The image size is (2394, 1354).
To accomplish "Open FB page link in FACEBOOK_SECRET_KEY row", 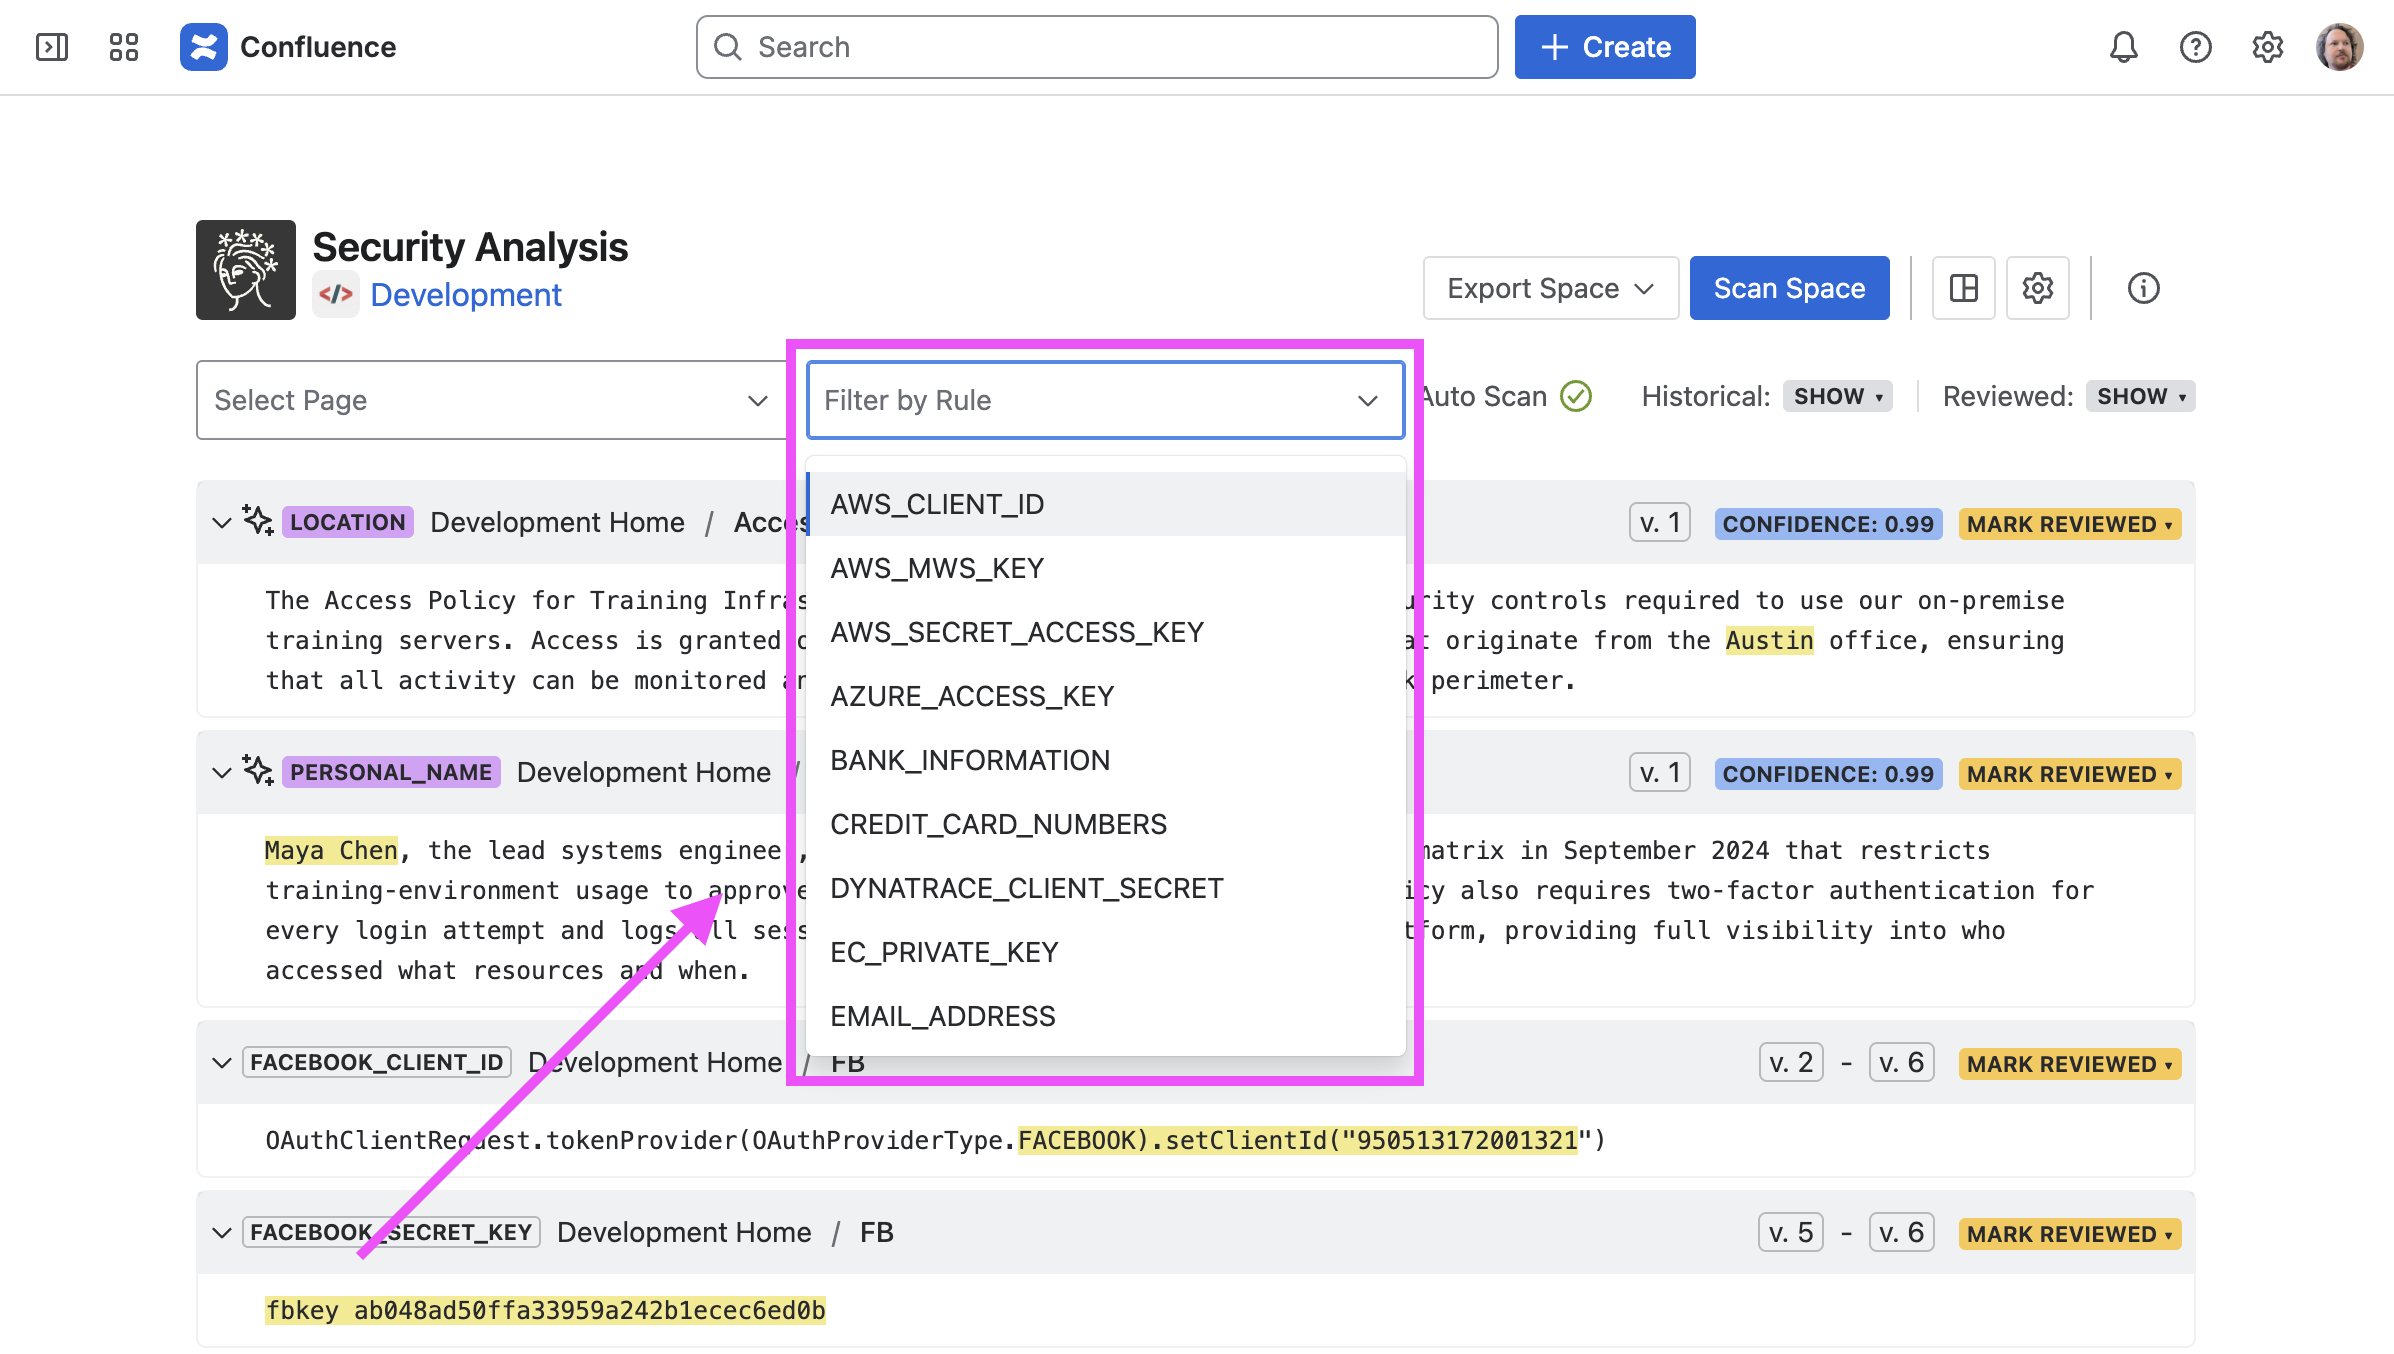I will pos(877,1232).
